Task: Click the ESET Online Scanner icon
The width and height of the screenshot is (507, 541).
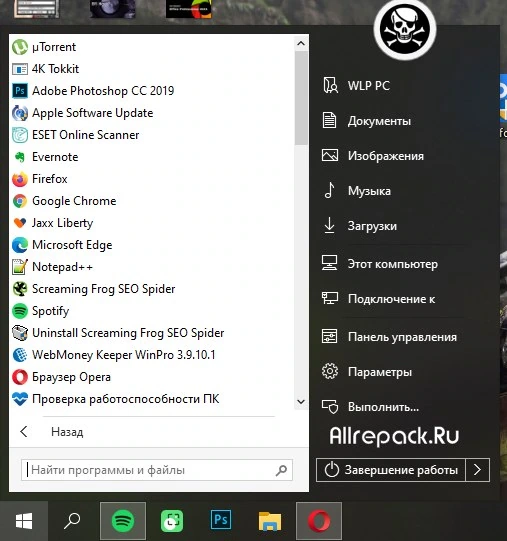Action: [x=20, y=135]
